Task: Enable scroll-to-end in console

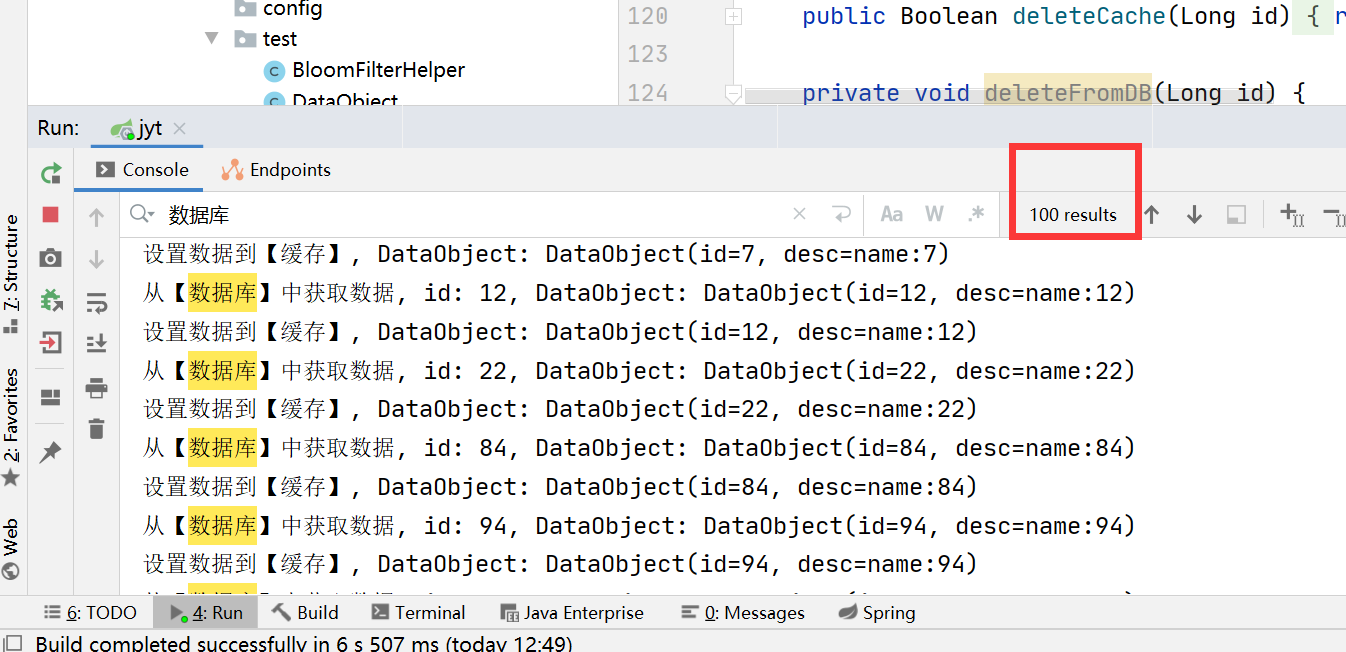Action: tap(96, 344)
